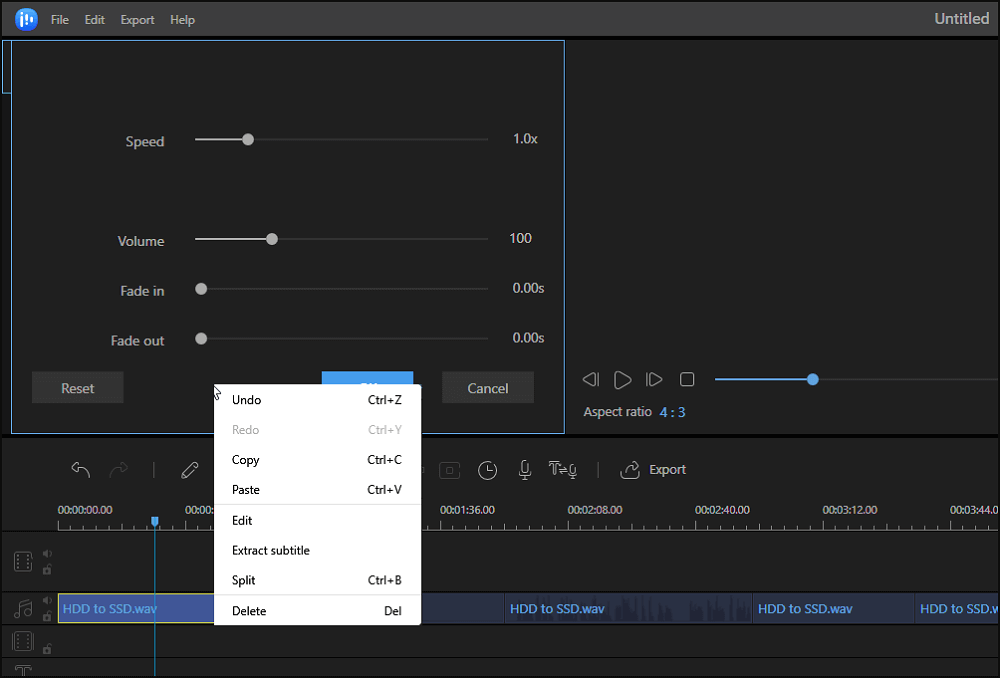Toggle the lock on the audio track
This screenshot has width=1000, height=678.
click(47, 616)
